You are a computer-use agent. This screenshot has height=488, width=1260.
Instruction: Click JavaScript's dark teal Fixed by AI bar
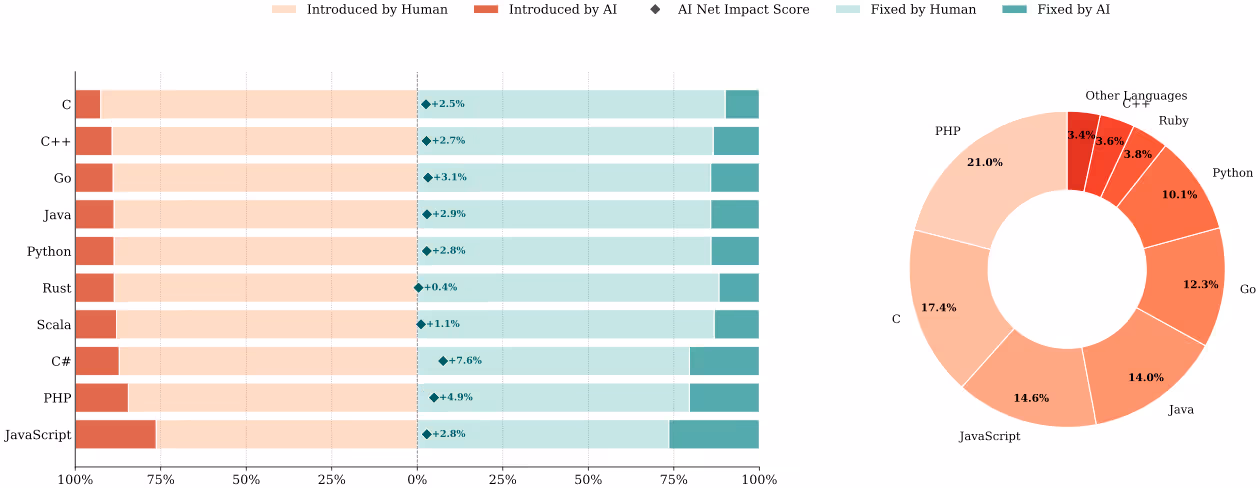click(x=713, y=434)
